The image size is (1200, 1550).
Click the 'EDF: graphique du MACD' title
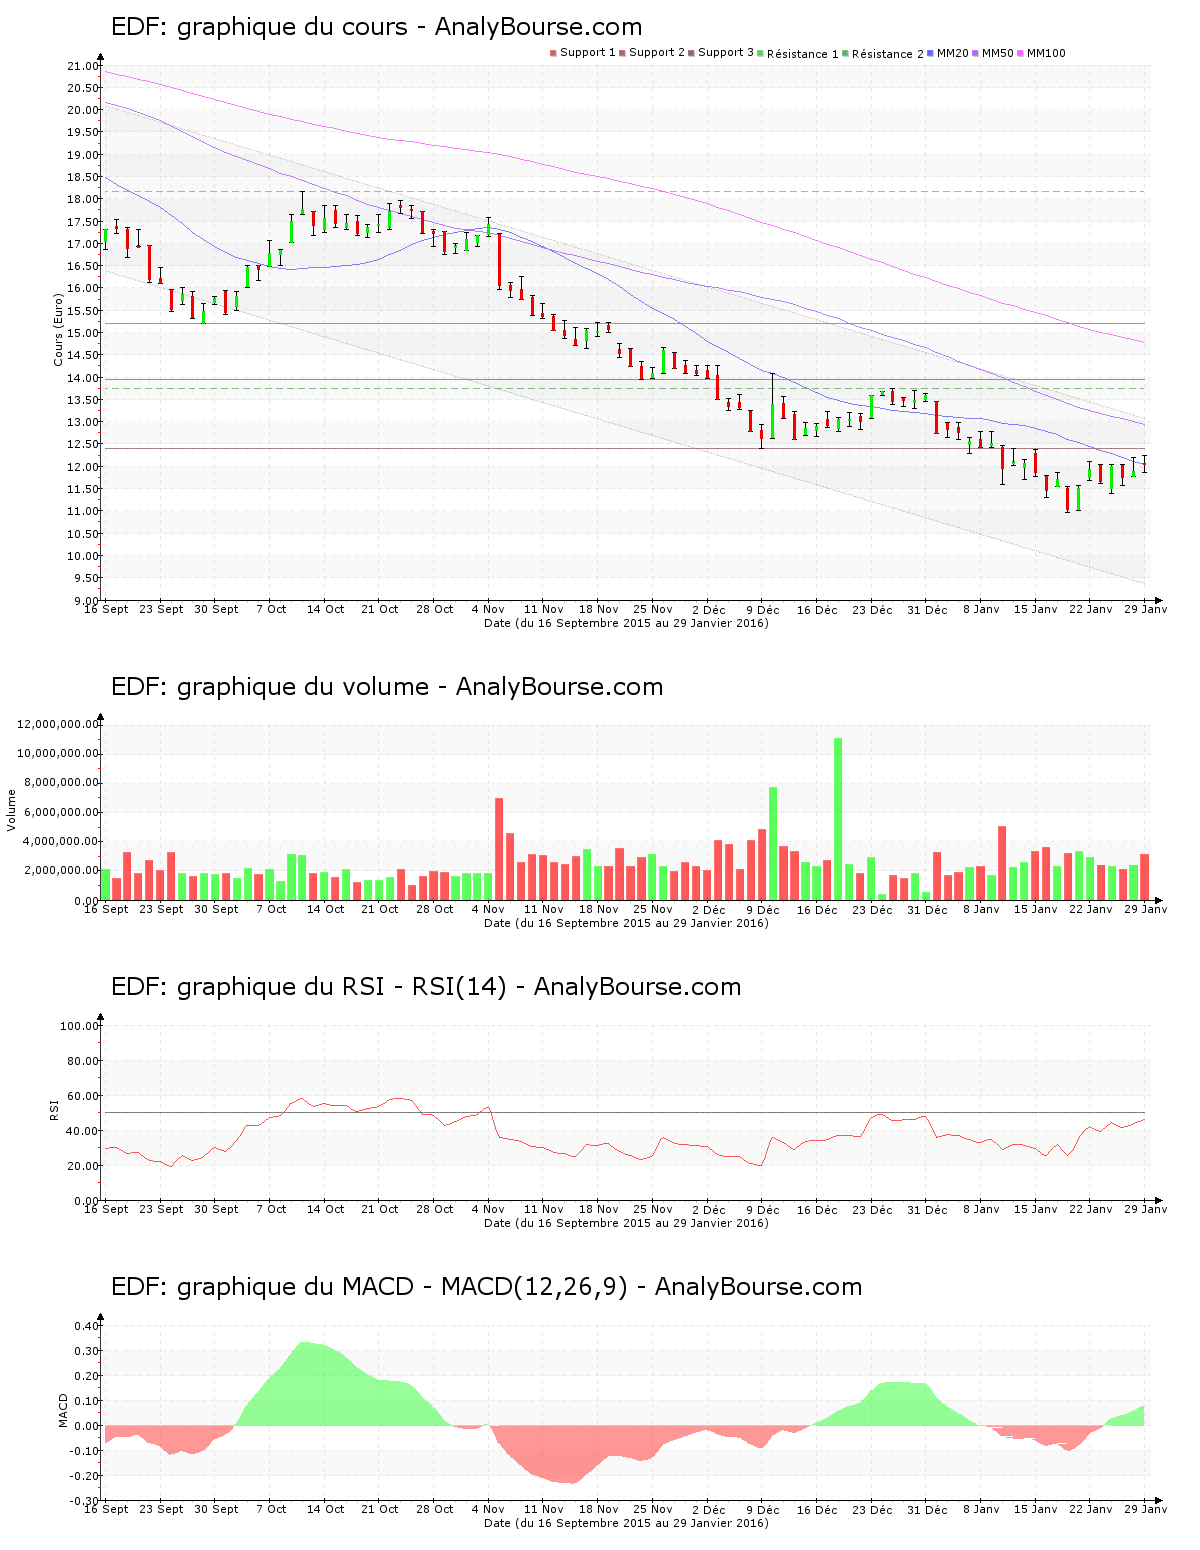pos(486,1287)
